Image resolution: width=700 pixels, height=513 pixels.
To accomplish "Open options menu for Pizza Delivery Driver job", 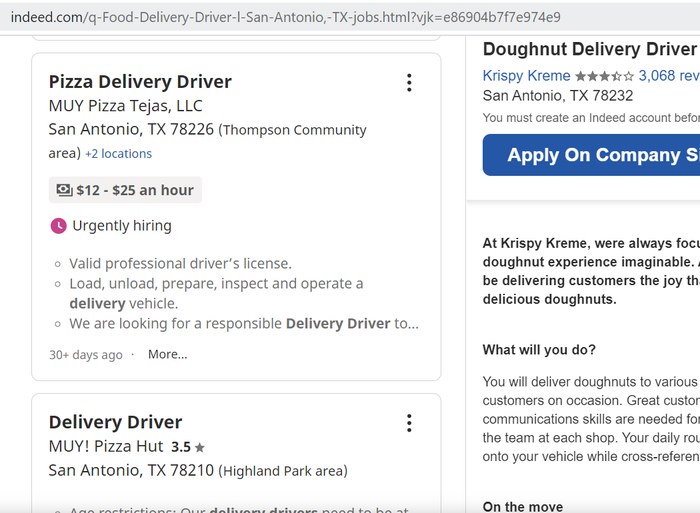I will click(x=409, y=83).
